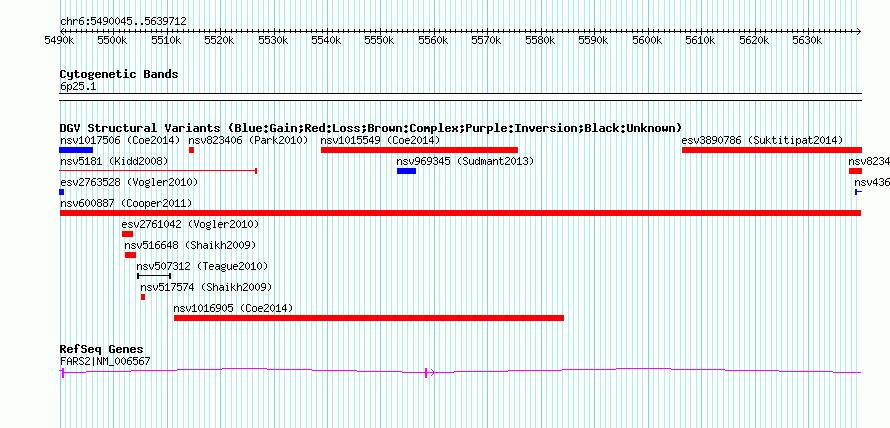Select the thin red nsv5181 variant line
The width and height of the screenshot is (890, 428).
pyautogui.click(x=158, y=170)
